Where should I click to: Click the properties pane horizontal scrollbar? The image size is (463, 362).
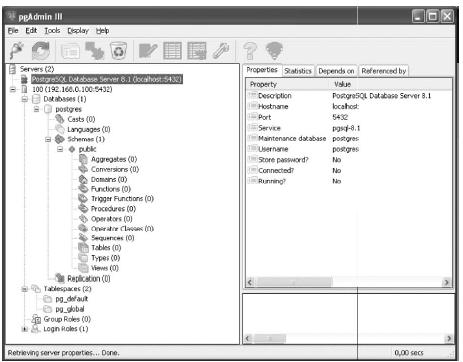348,282
